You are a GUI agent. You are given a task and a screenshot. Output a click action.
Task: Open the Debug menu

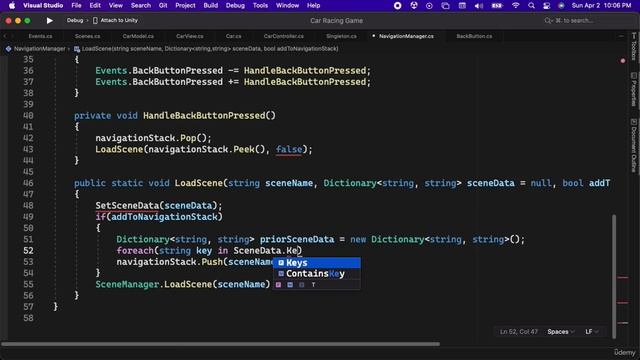point(235,6)
